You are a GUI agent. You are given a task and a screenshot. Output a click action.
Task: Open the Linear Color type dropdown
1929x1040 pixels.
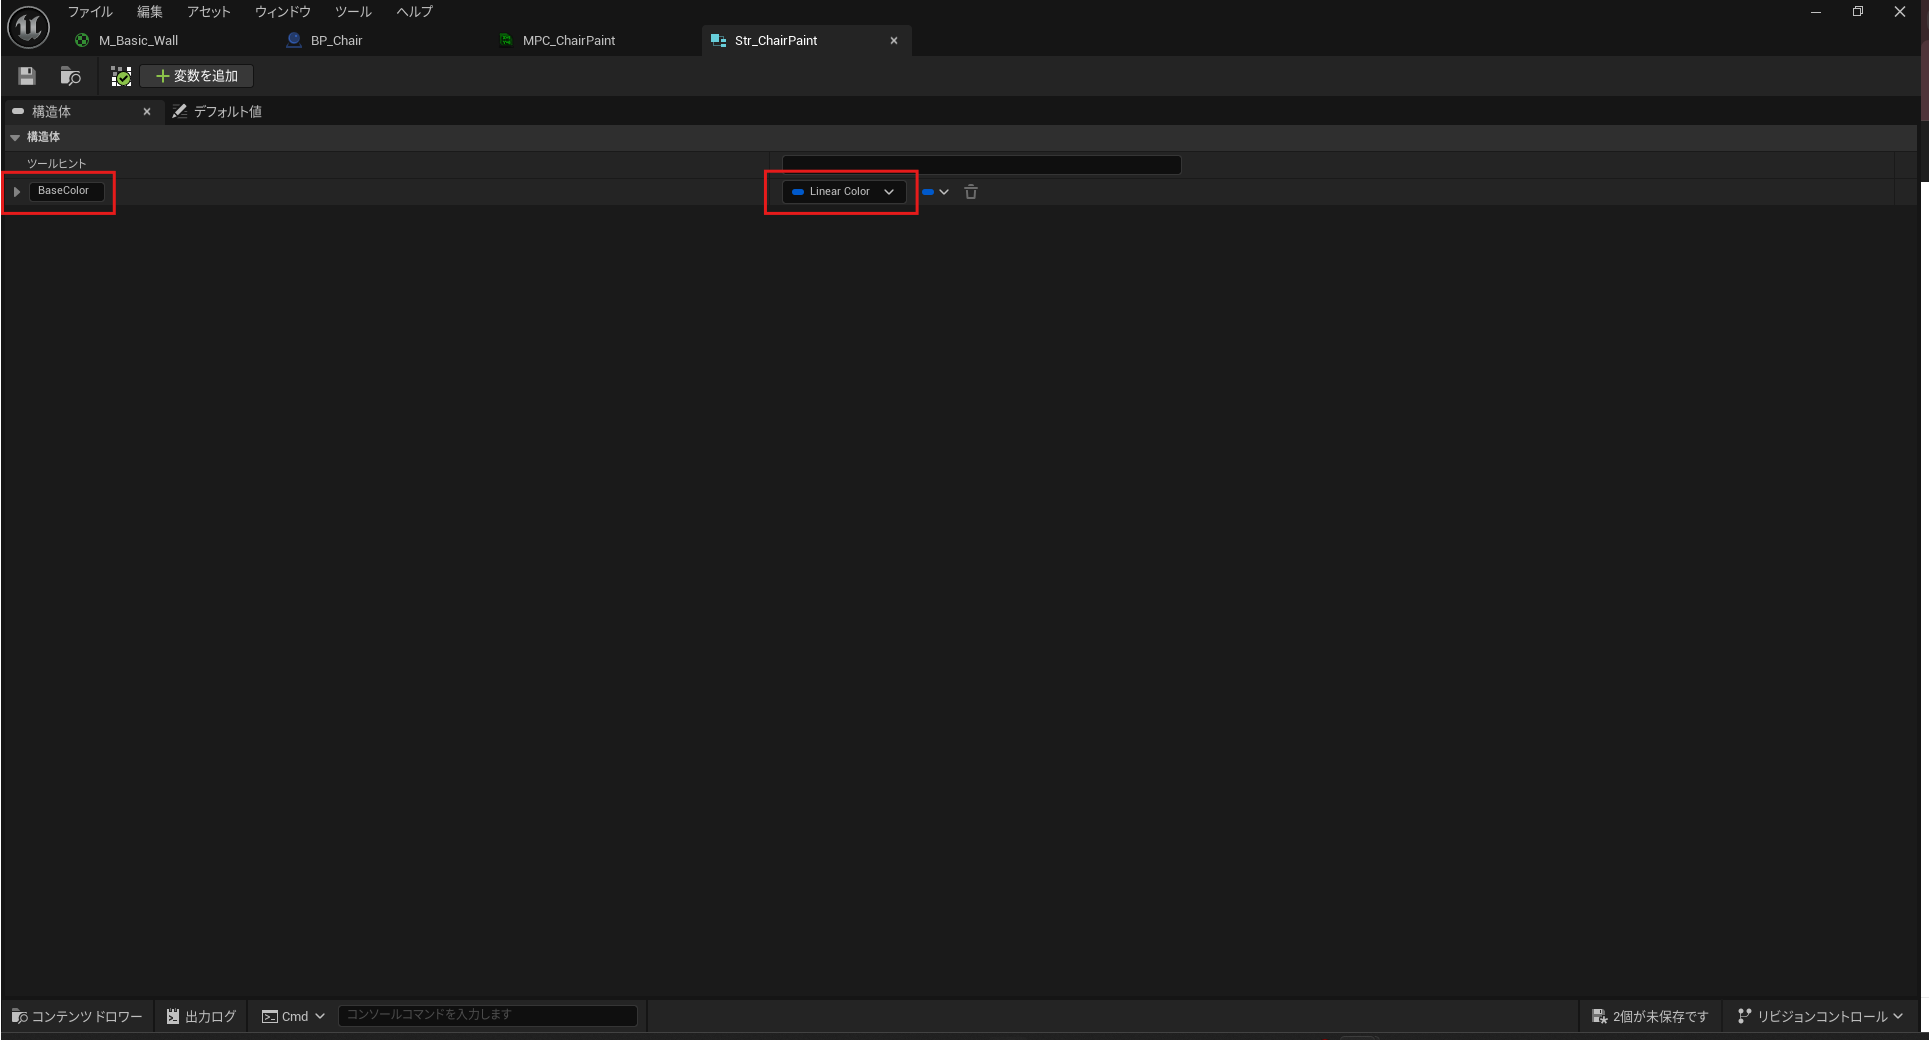pyautogui.click(x=843, y=192)
